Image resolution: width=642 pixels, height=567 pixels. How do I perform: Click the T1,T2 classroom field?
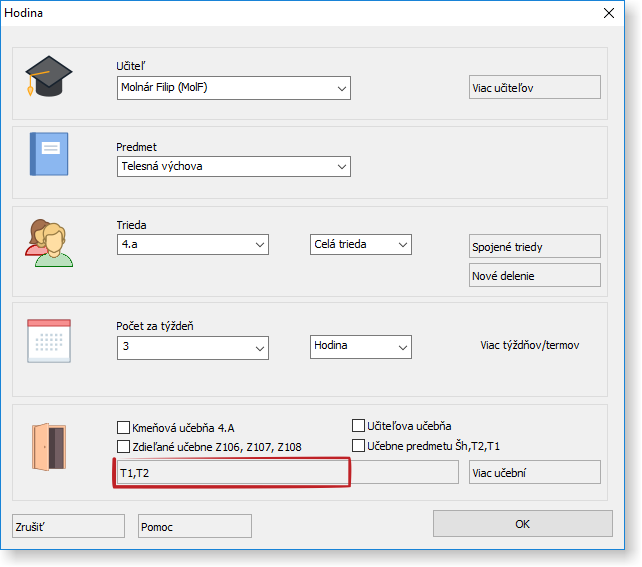coord(233,473)
